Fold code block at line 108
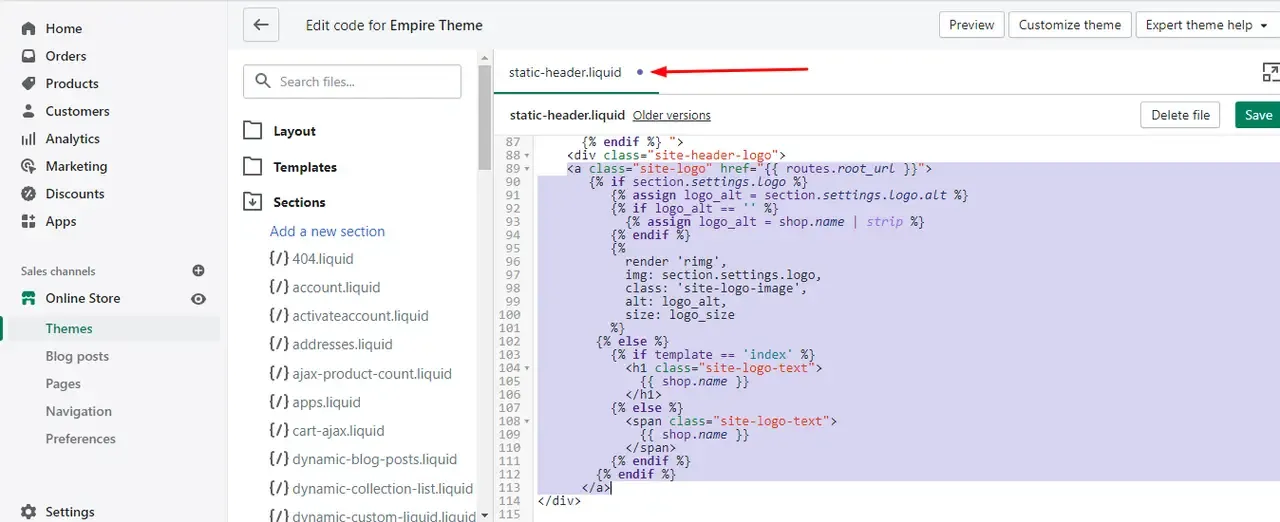This screenshot has width=1280, height=522. [527, 422]
